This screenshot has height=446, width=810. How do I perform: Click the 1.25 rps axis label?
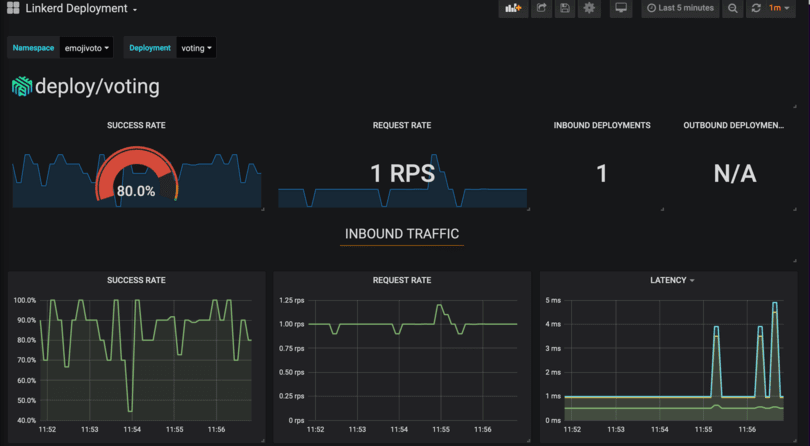coord(292,300)
